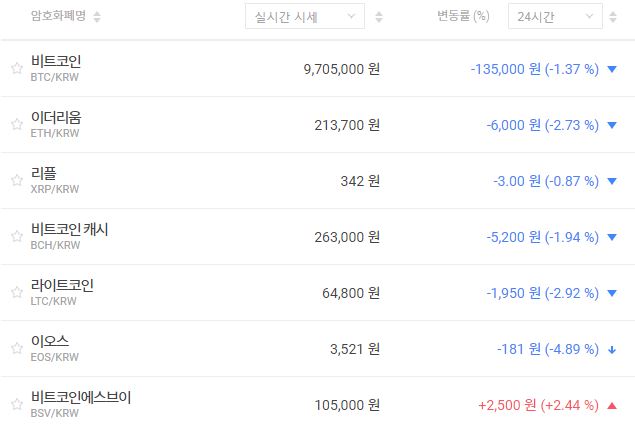Click the star beside Bitcoin Cash

pos(16,237)
